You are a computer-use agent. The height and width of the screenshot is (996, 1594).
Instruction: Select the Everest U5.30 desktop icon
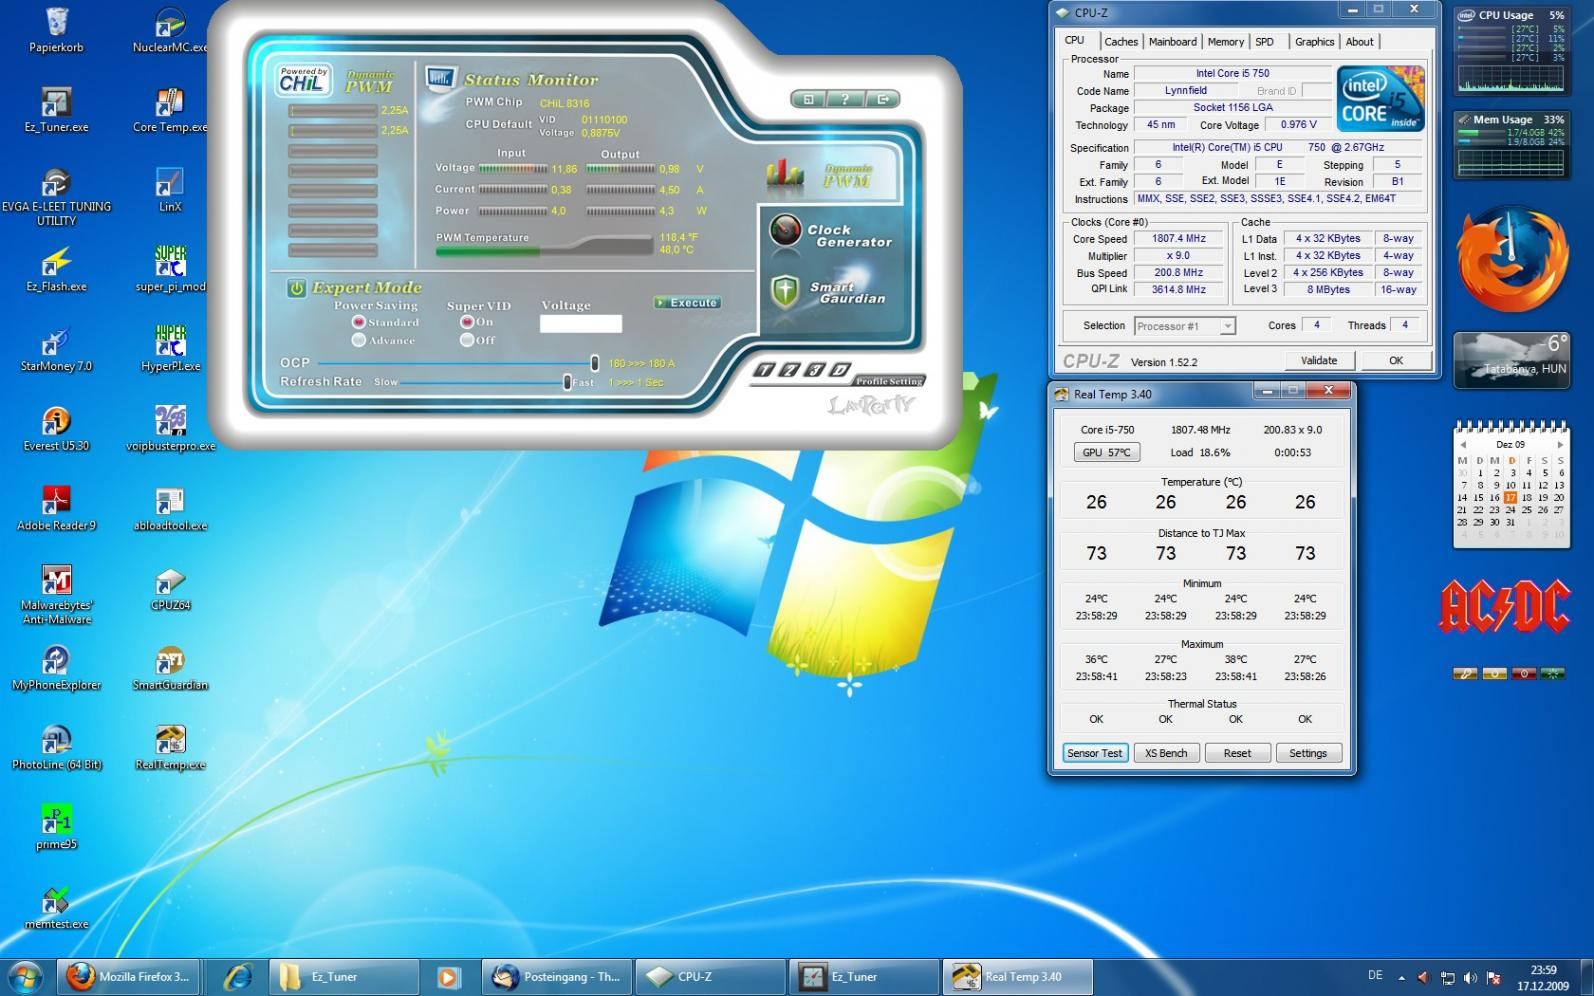coord(56,430)
